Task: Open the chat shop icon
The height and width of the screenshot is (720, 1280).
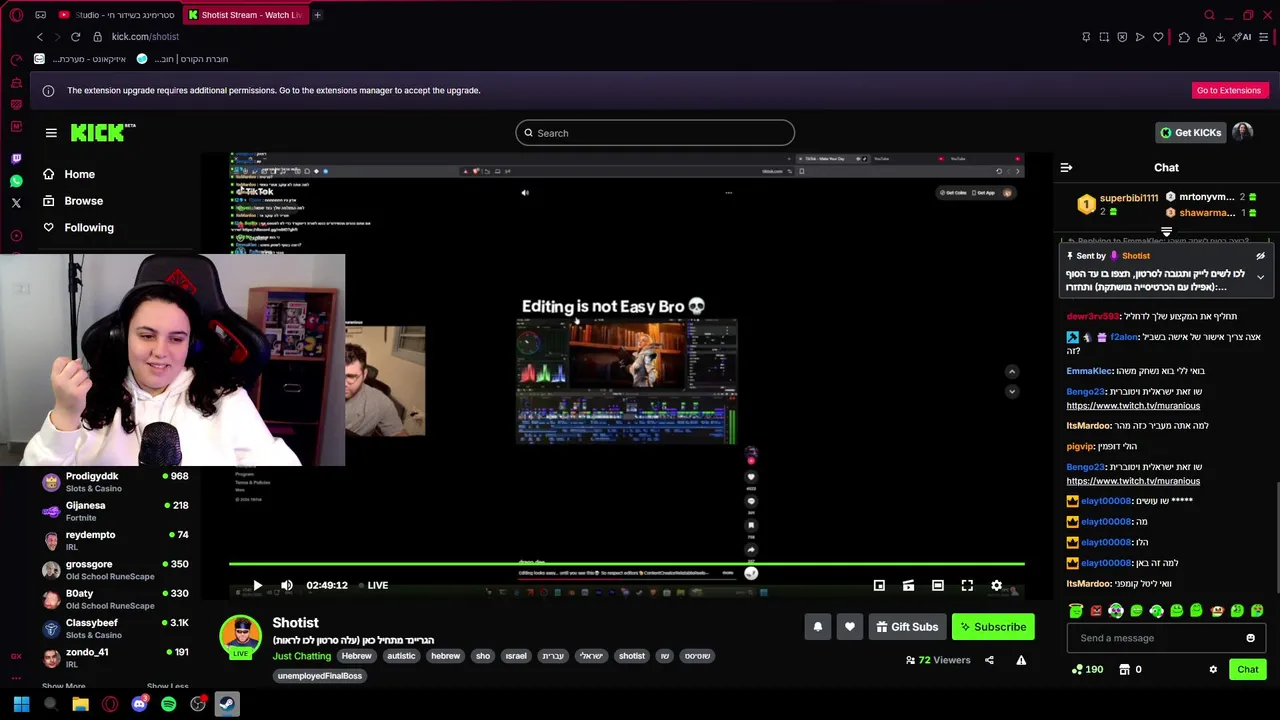Action: click(x=1124, y=669)
